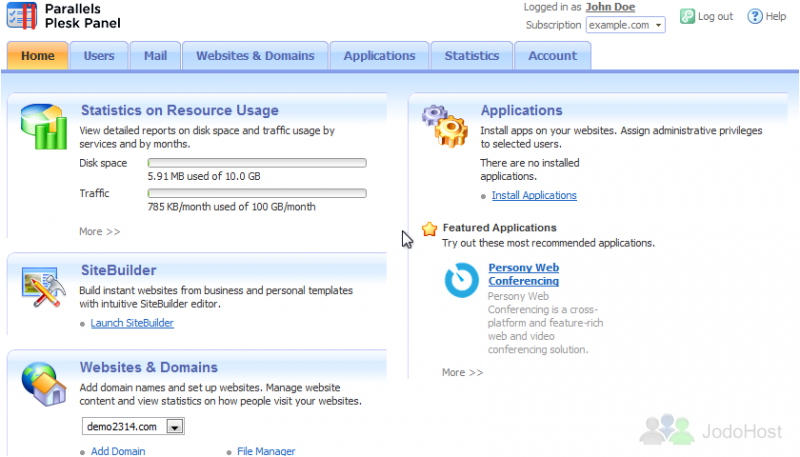Switch to the Websites & Domains tab
The height and width of the screenshot is (457, 800).
click(x=255, y=56)
